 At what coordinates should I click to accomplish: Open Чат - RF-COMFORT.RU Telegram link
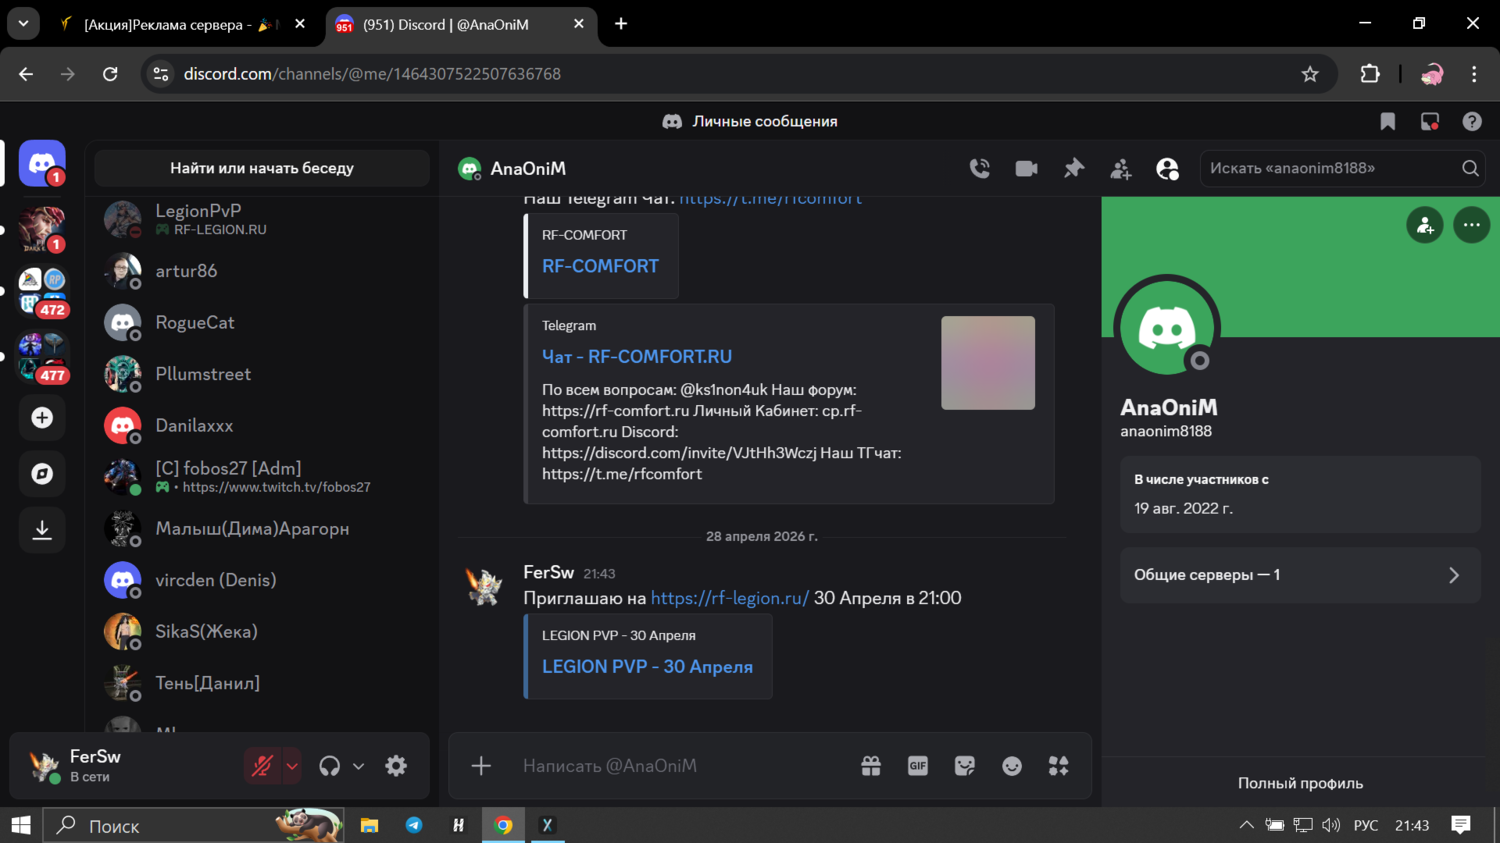coord(637,357)
